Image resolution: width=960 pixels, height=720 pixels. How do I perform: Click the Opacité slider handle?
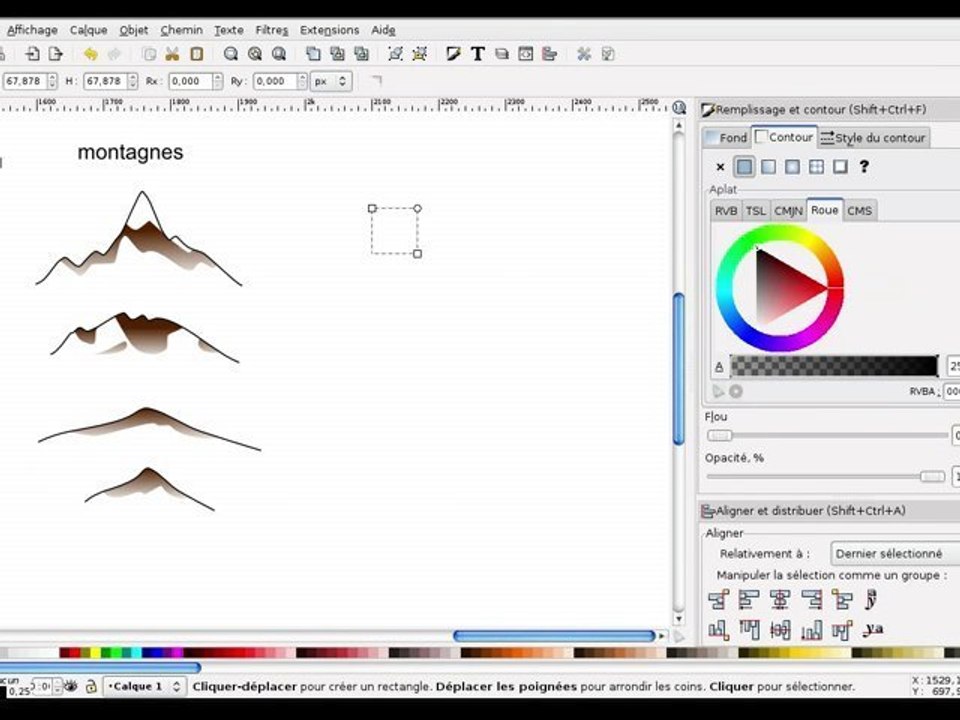pyautogui.click(x=932, y=476)
